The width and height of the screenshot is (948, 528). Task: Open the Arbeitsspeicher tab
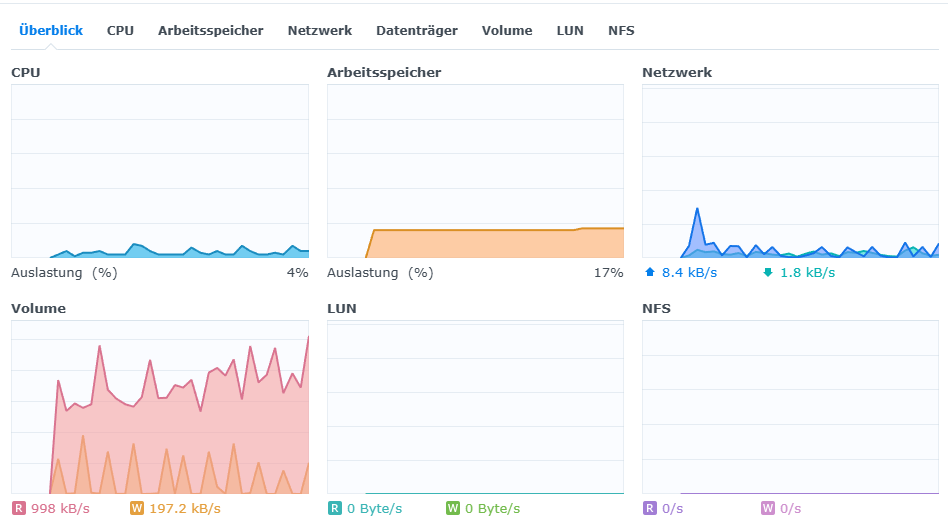pyautogui.click(x=210, y=30)
